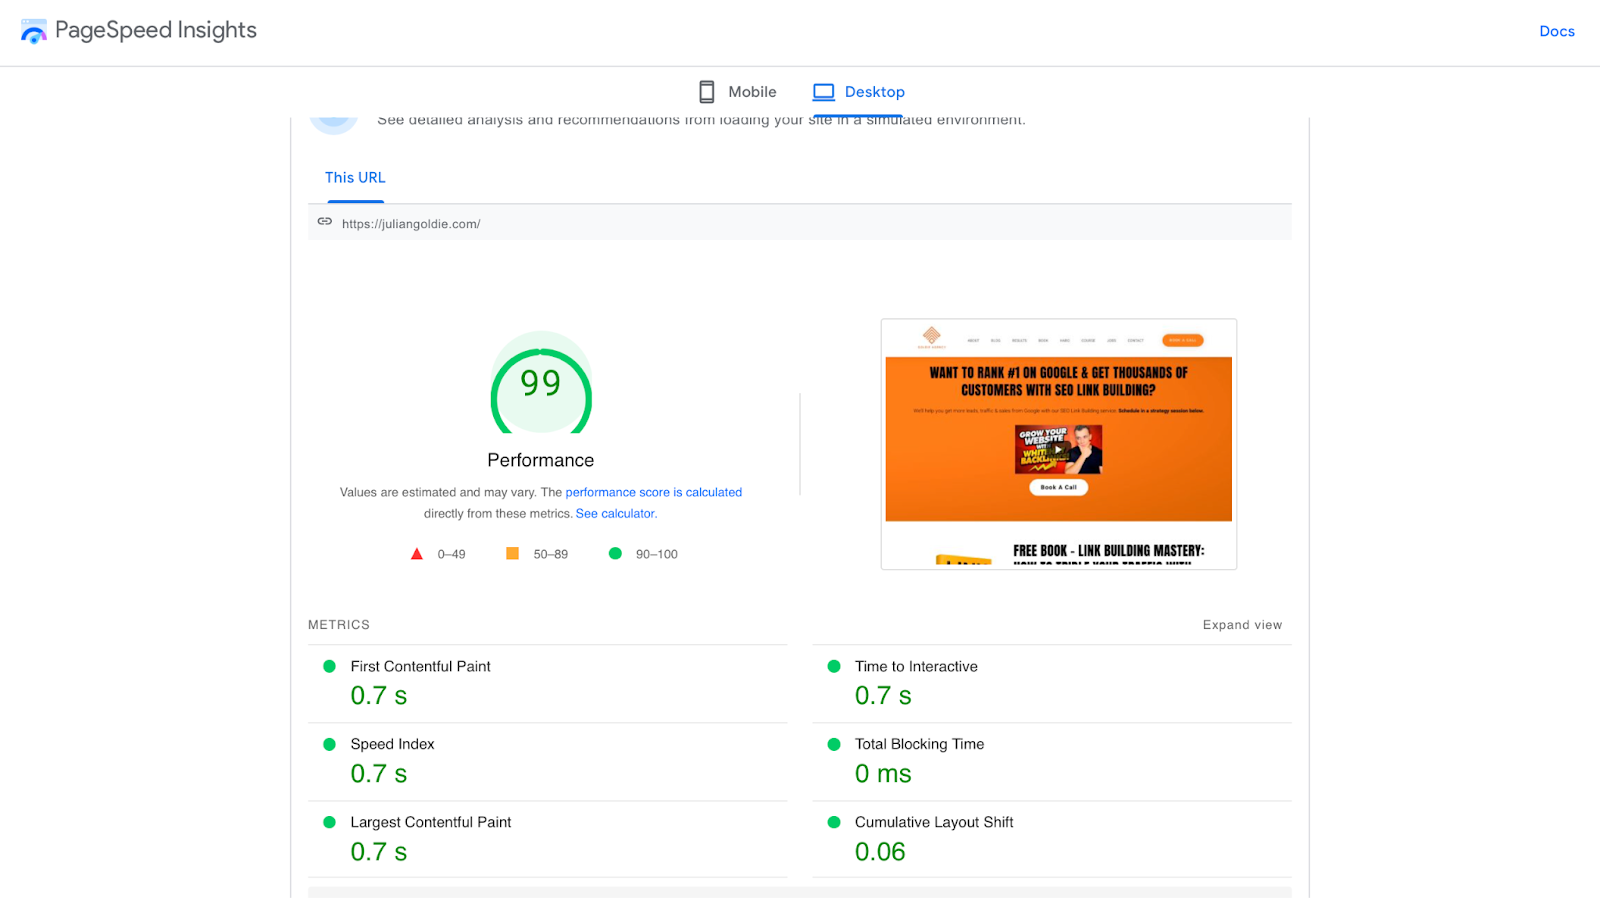Click the Speed Index green status dot

tap(329, 744)
